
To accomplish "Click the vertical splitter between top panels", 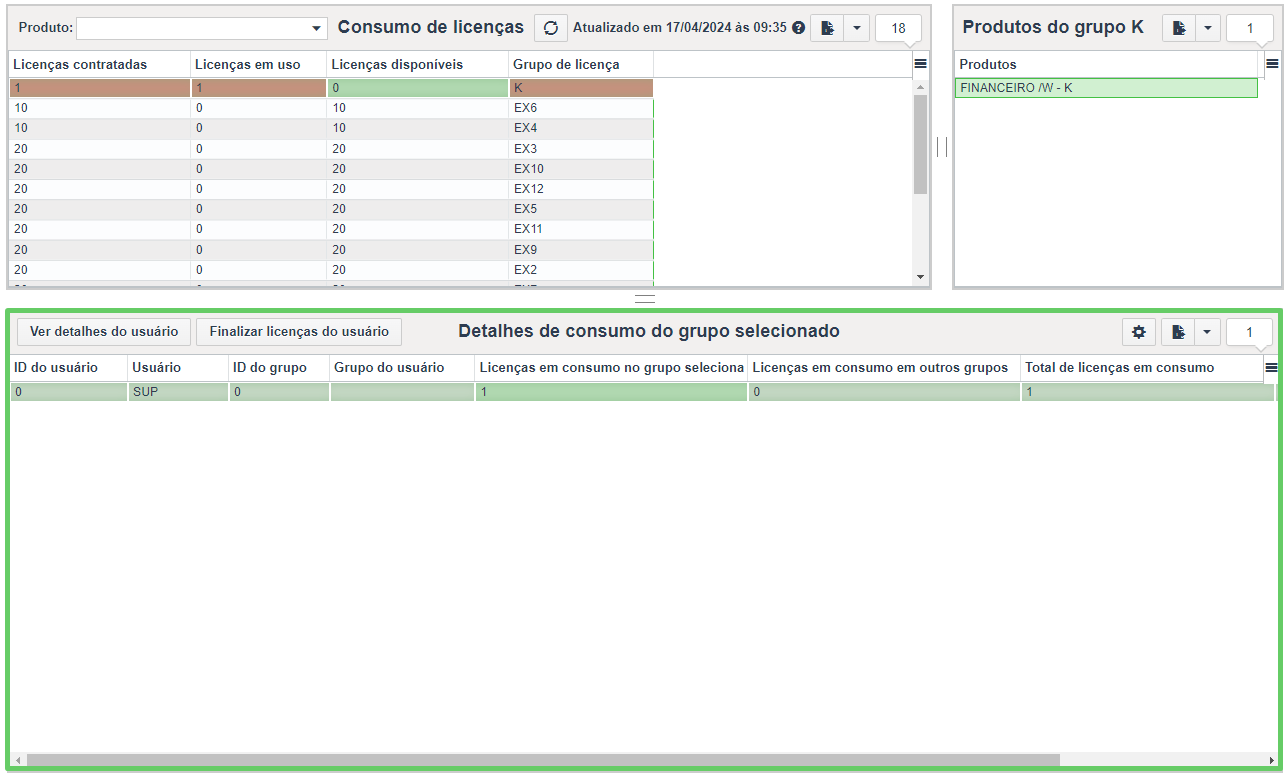I will 942,147.
